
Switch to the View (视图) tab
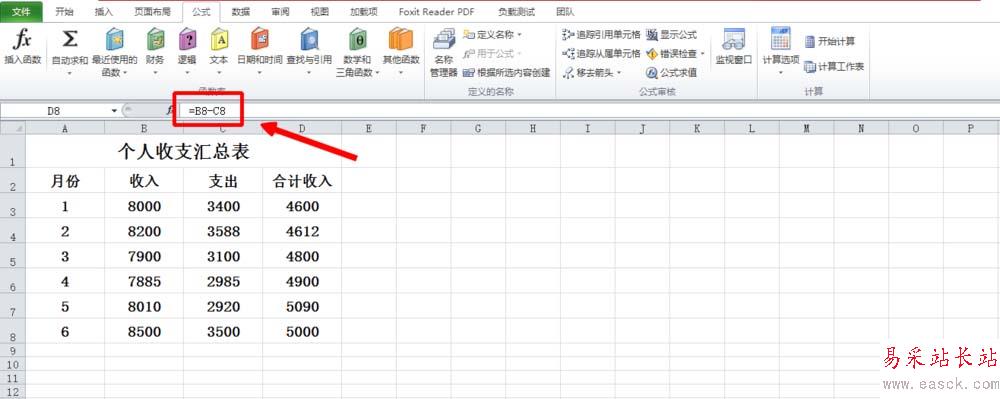pyautogui.click(x=320, y=11)
